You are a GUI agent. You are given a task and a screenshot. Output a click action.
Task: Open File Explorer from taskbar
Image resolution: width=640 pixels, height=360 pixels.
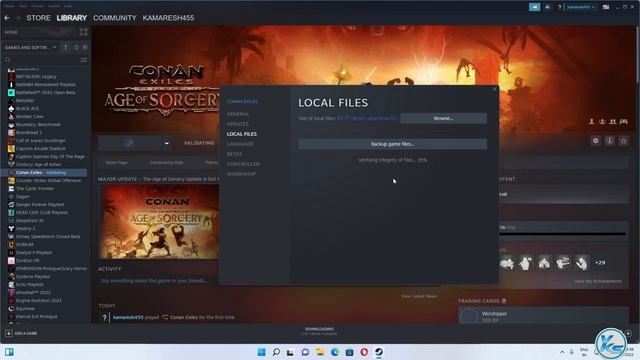coord(320,352)
